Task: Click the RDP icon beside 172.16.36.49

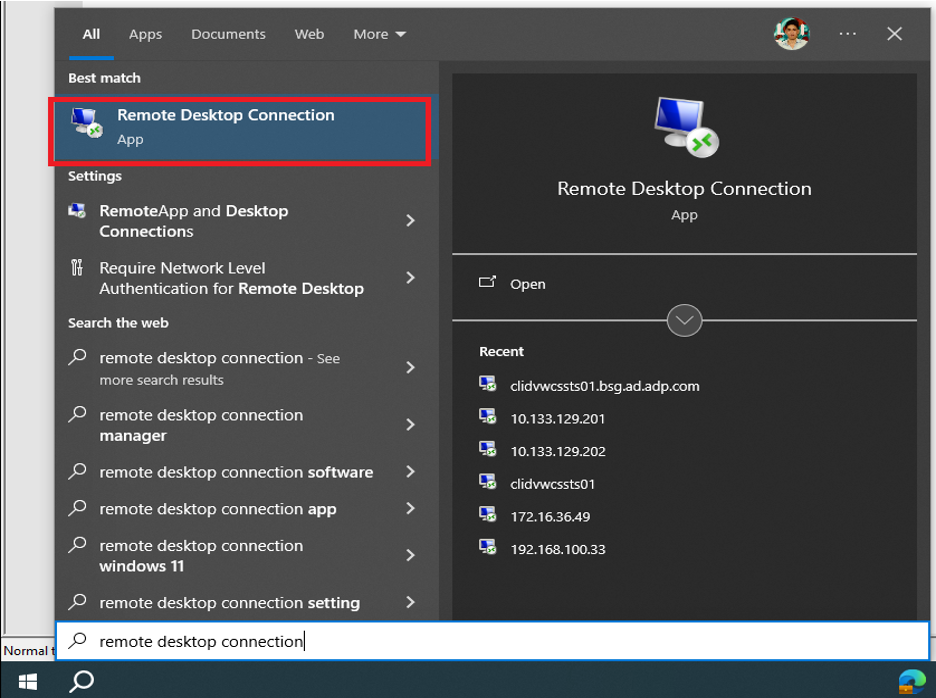Action: [488, 513]
